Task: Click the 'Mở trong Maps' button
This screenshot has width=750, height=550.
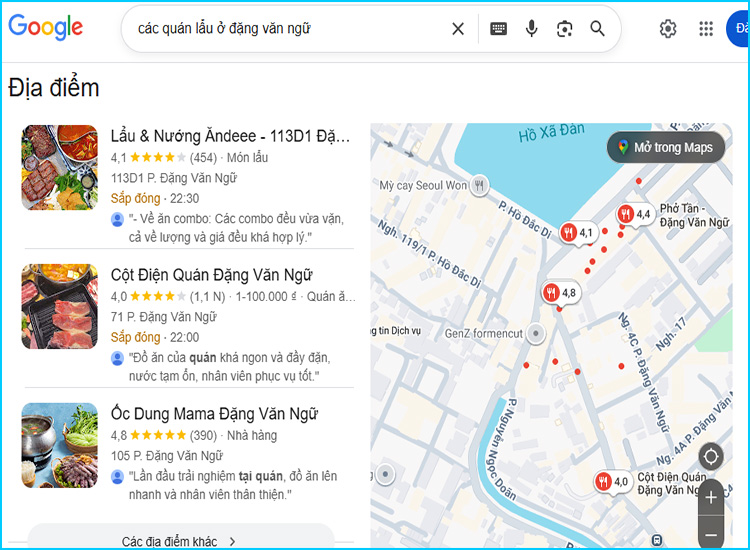Action: point(666,147)
